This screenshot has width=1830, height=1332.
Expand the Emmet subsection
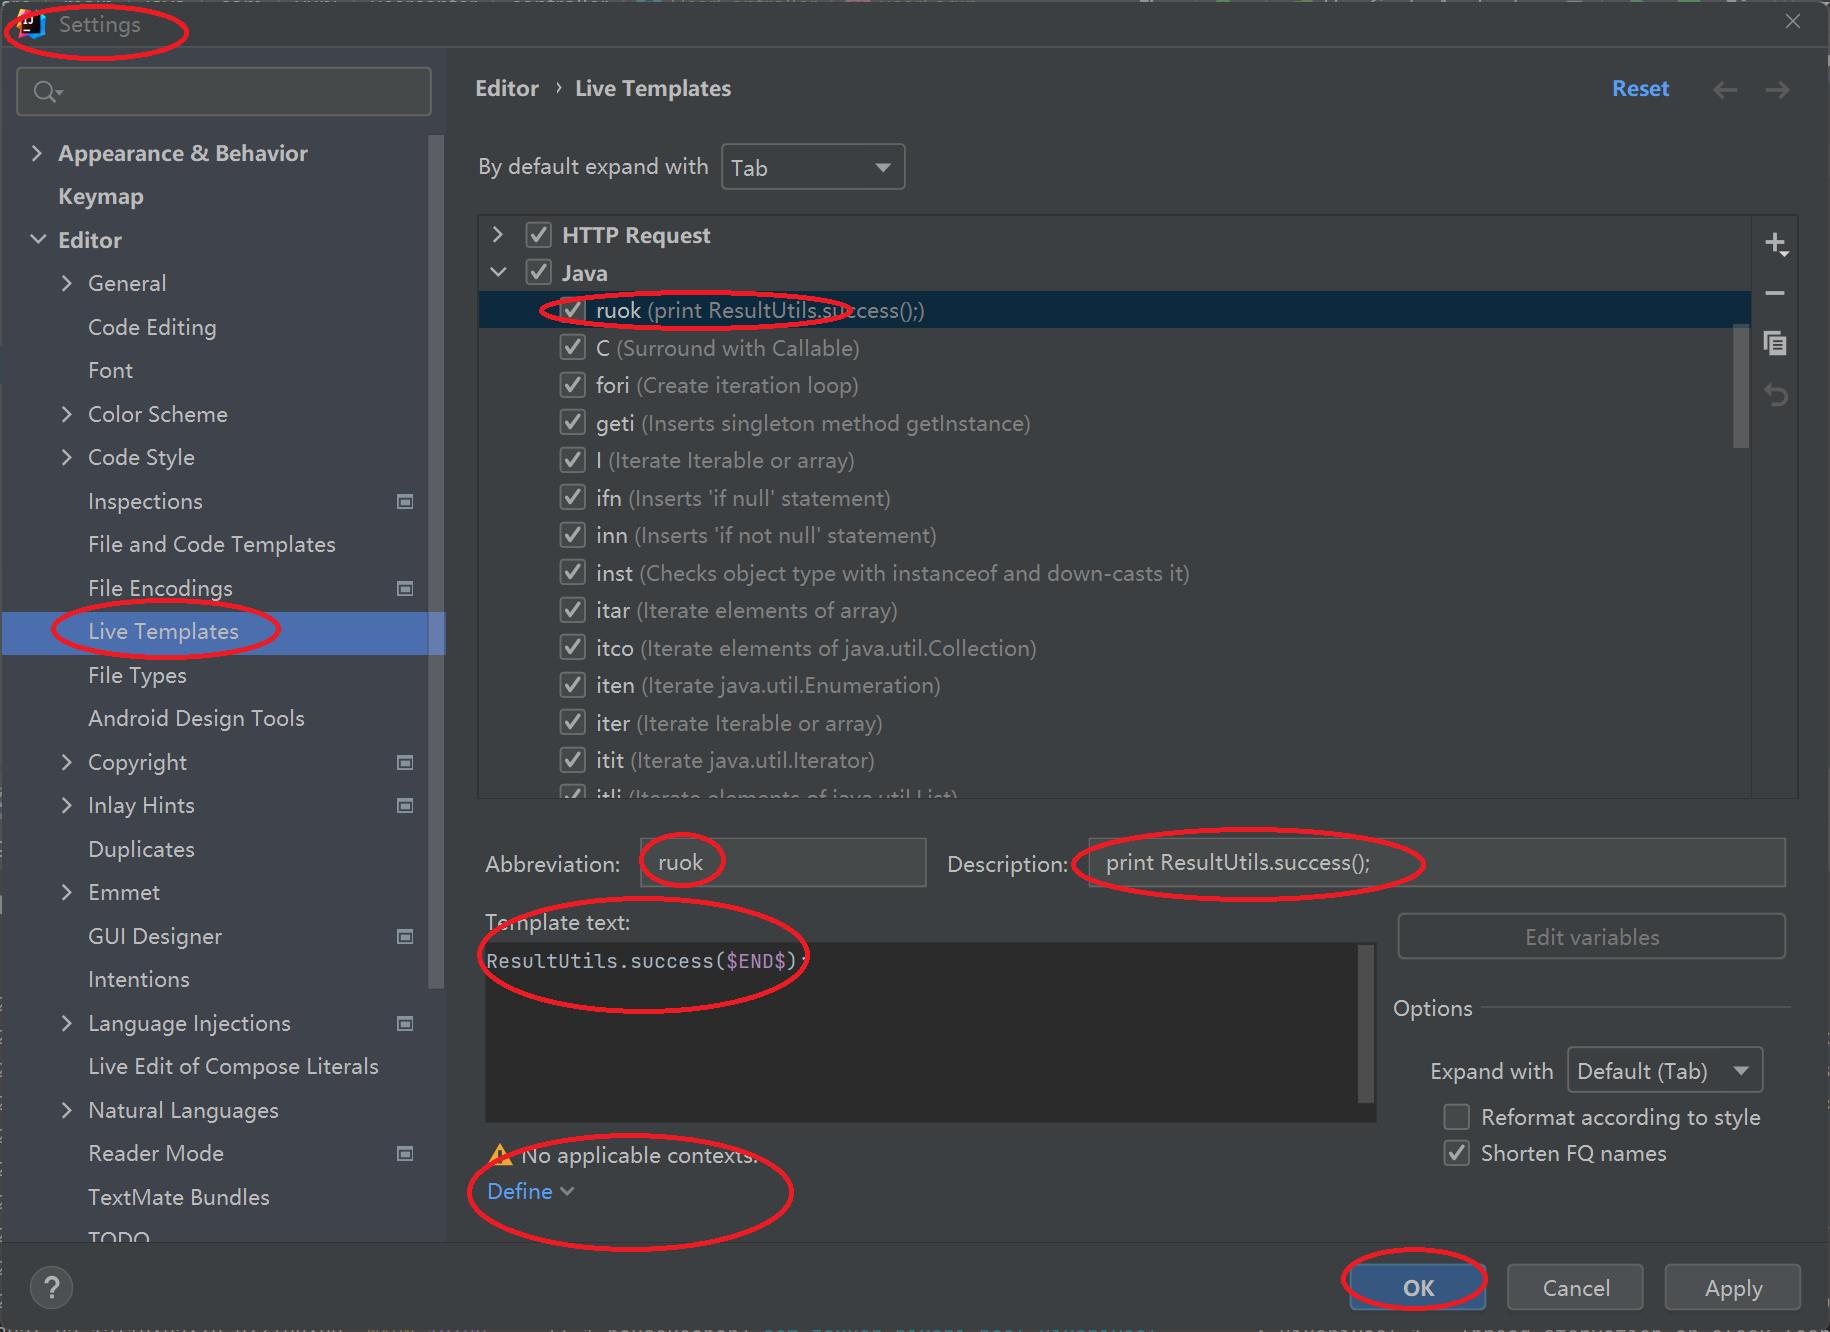pos(67,892)
